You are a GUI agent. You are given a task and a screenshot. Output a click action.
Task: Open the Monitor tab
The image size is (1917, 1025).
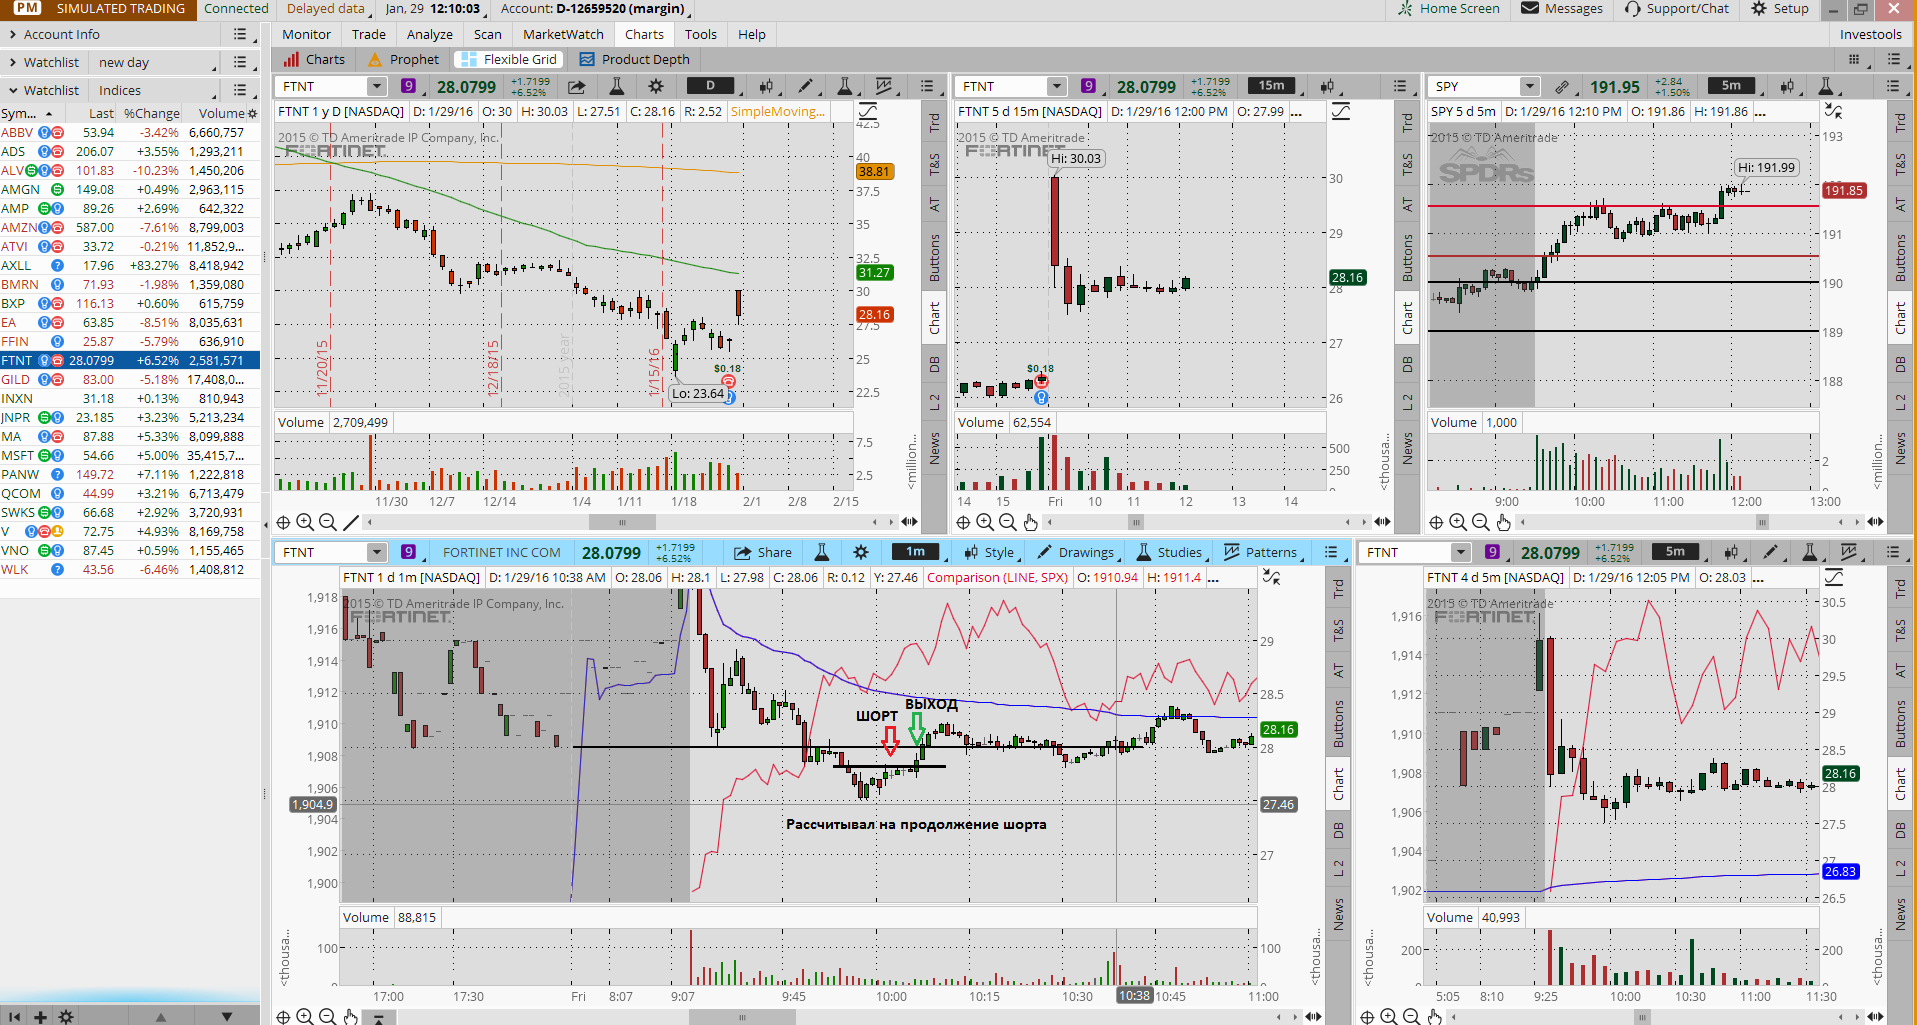coord(306,34)
